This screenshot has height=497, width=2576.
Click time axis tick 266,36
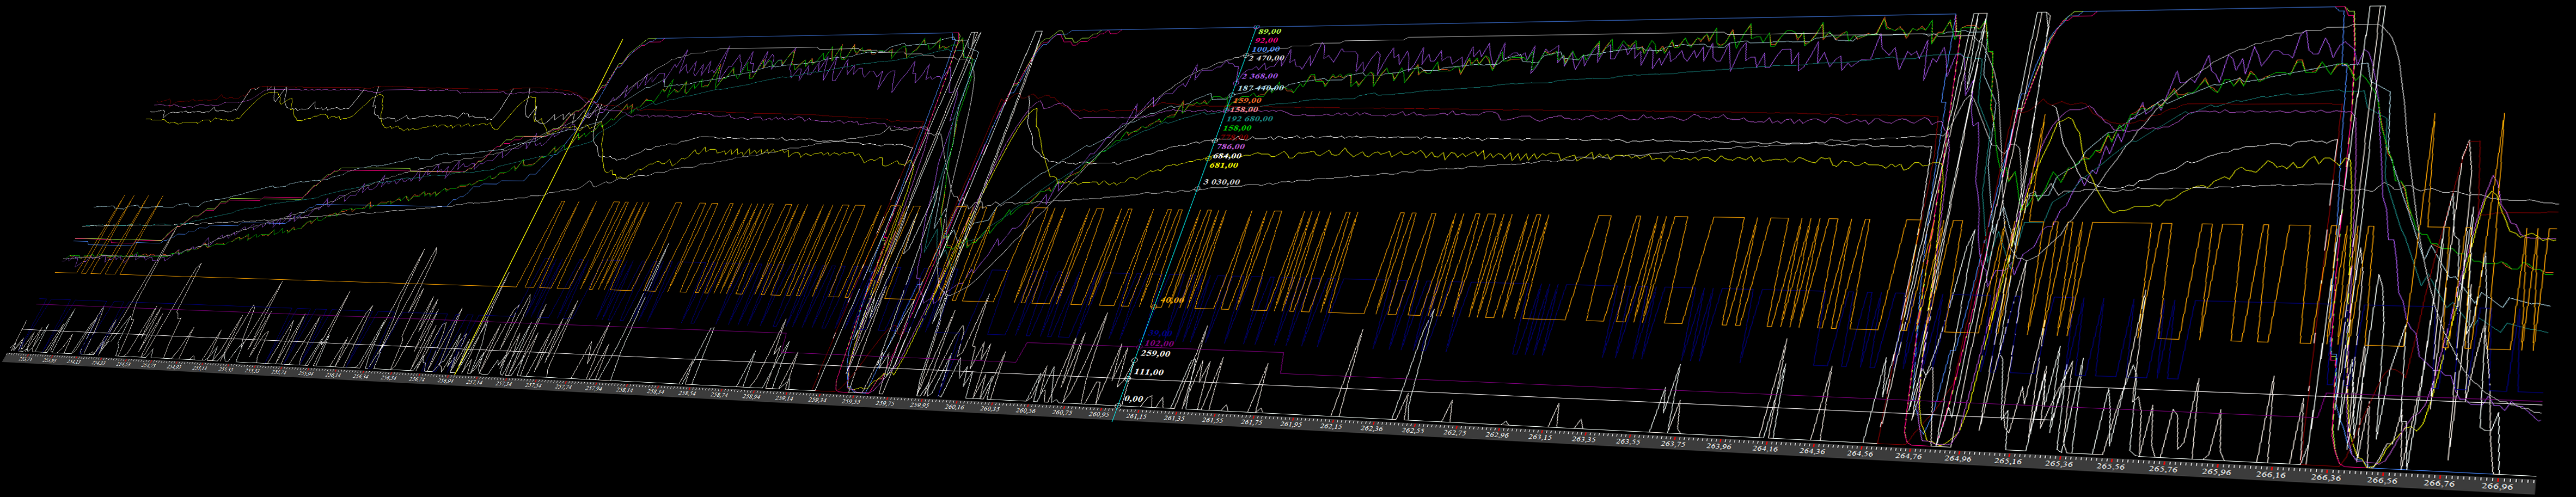[2326, 478]
